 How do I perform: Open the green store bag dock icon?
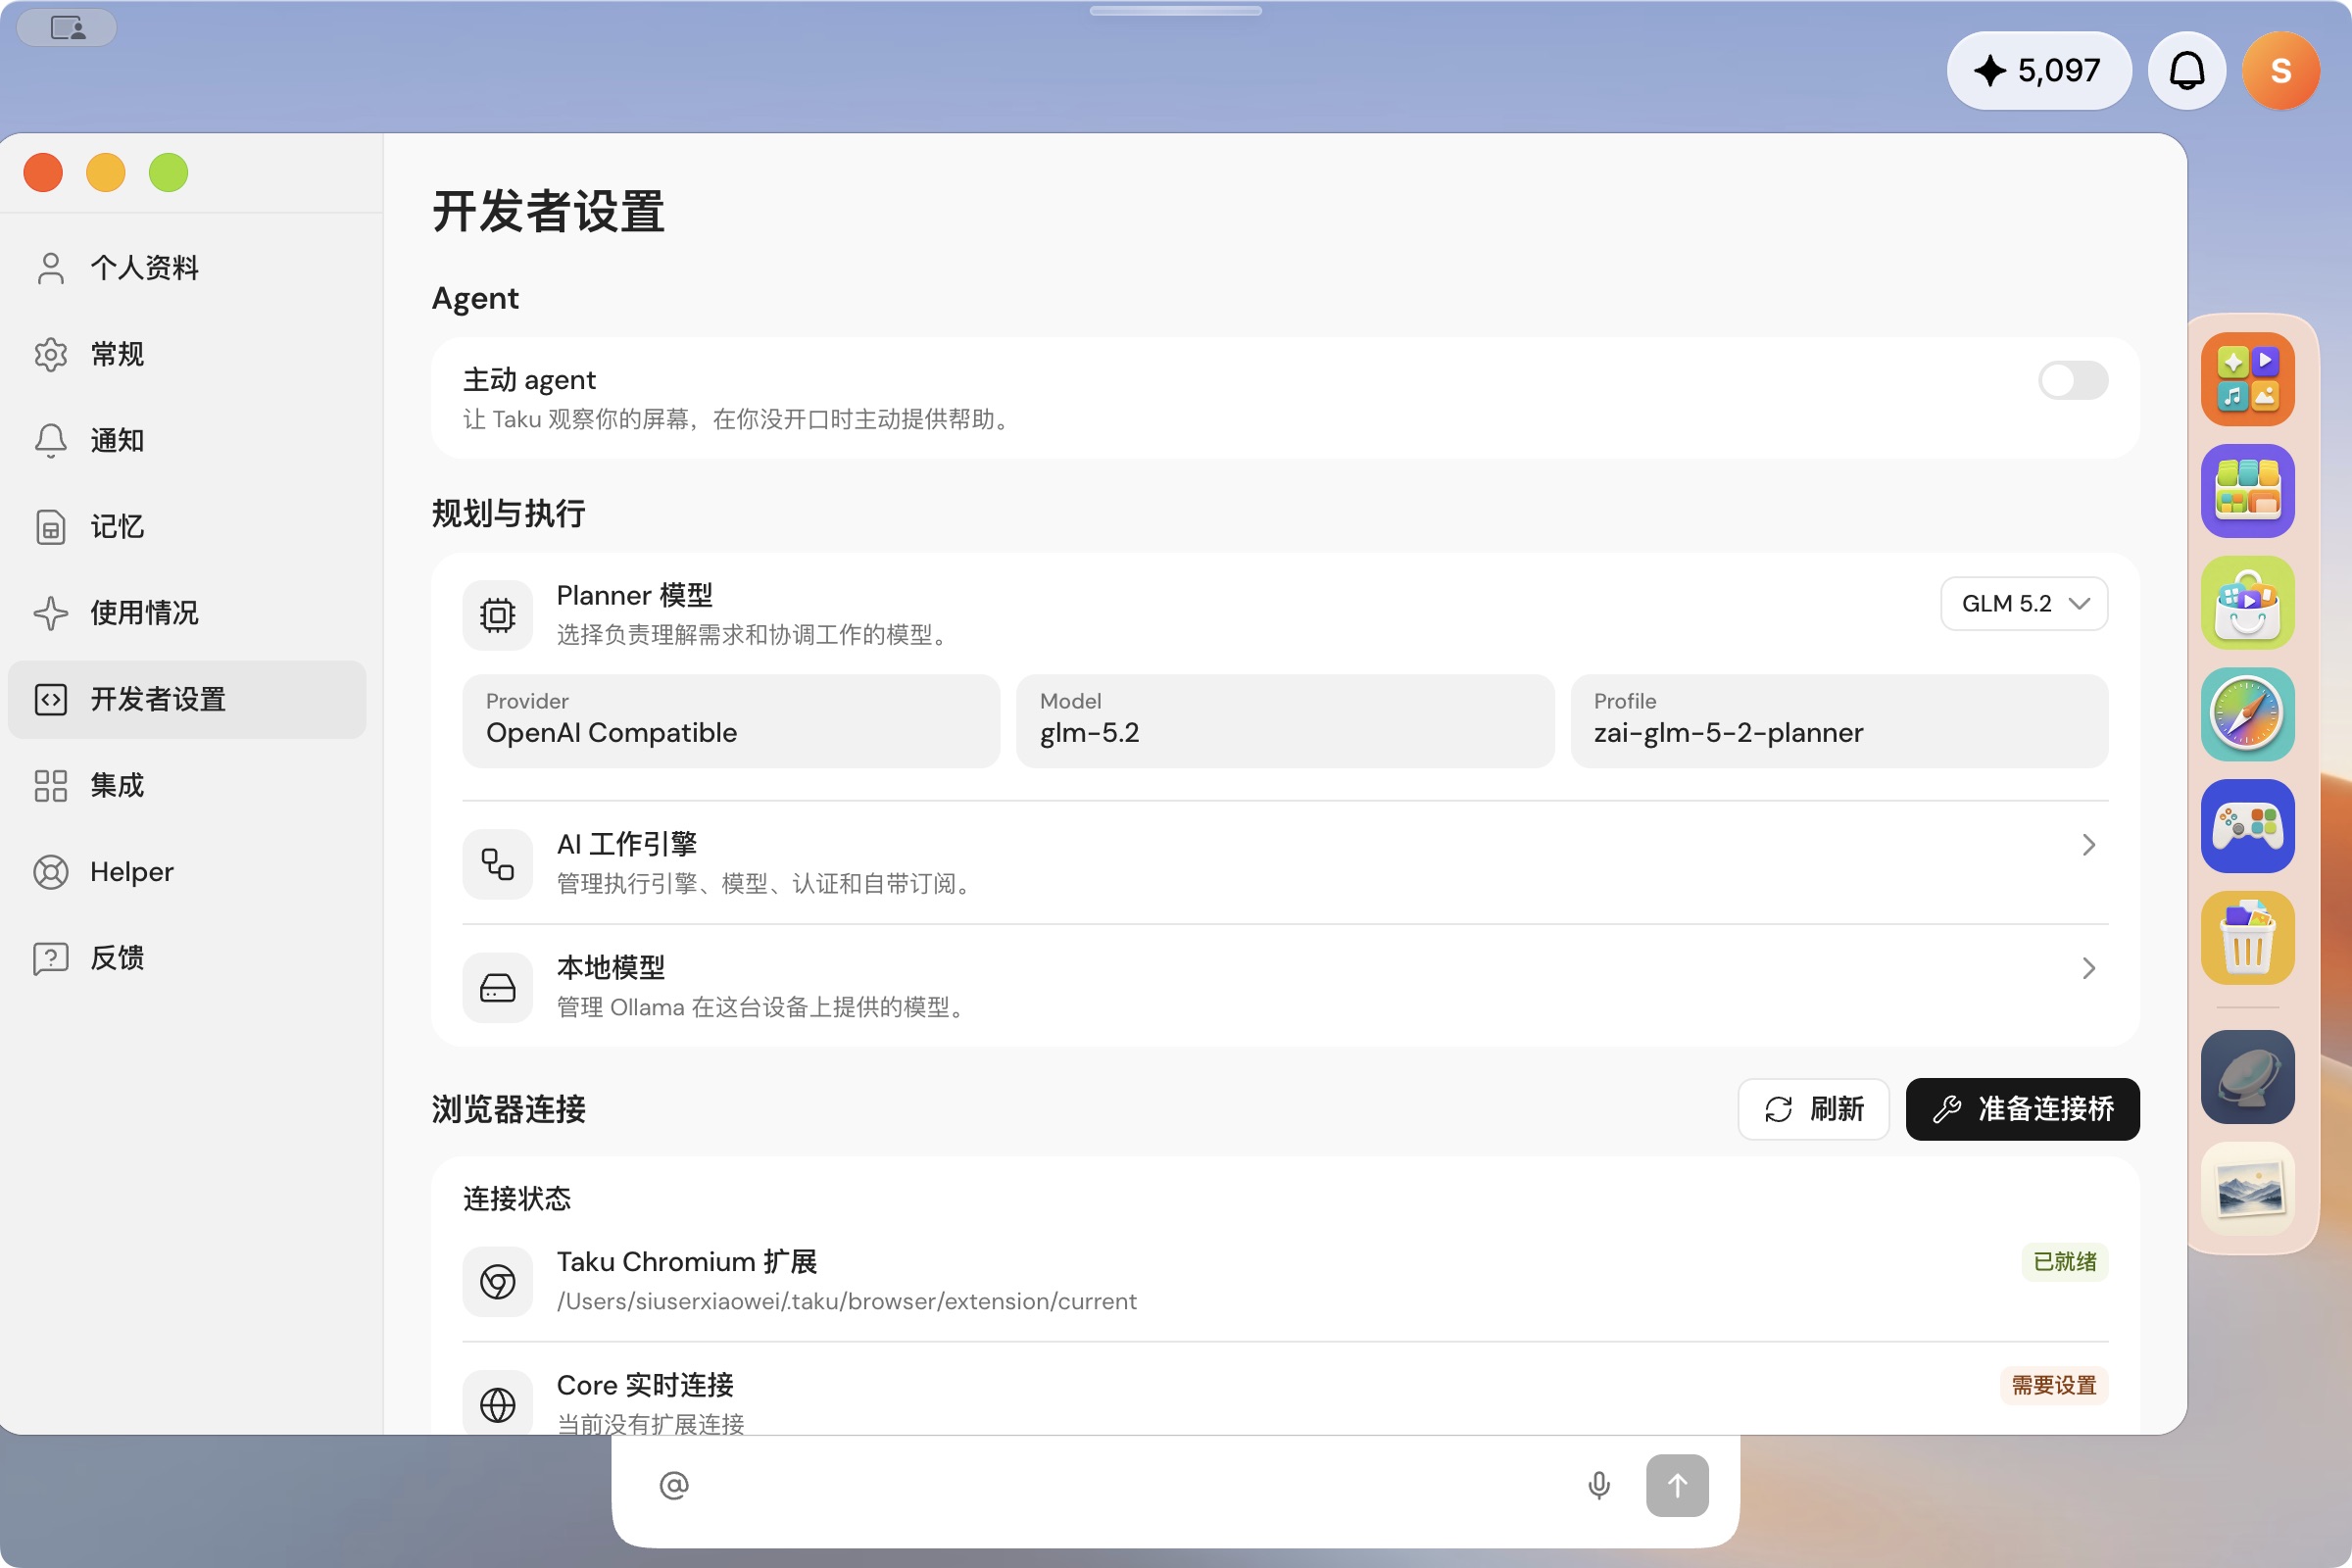[x=2247, y=603]
